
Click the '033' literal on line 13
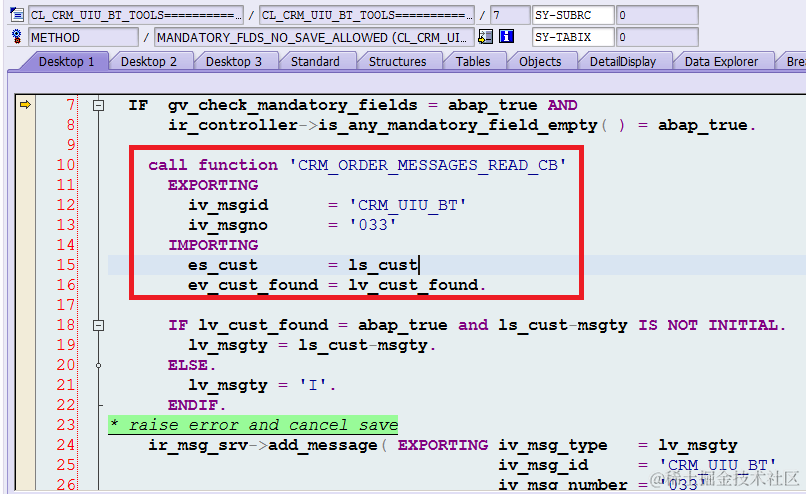[x=373, y=225]
